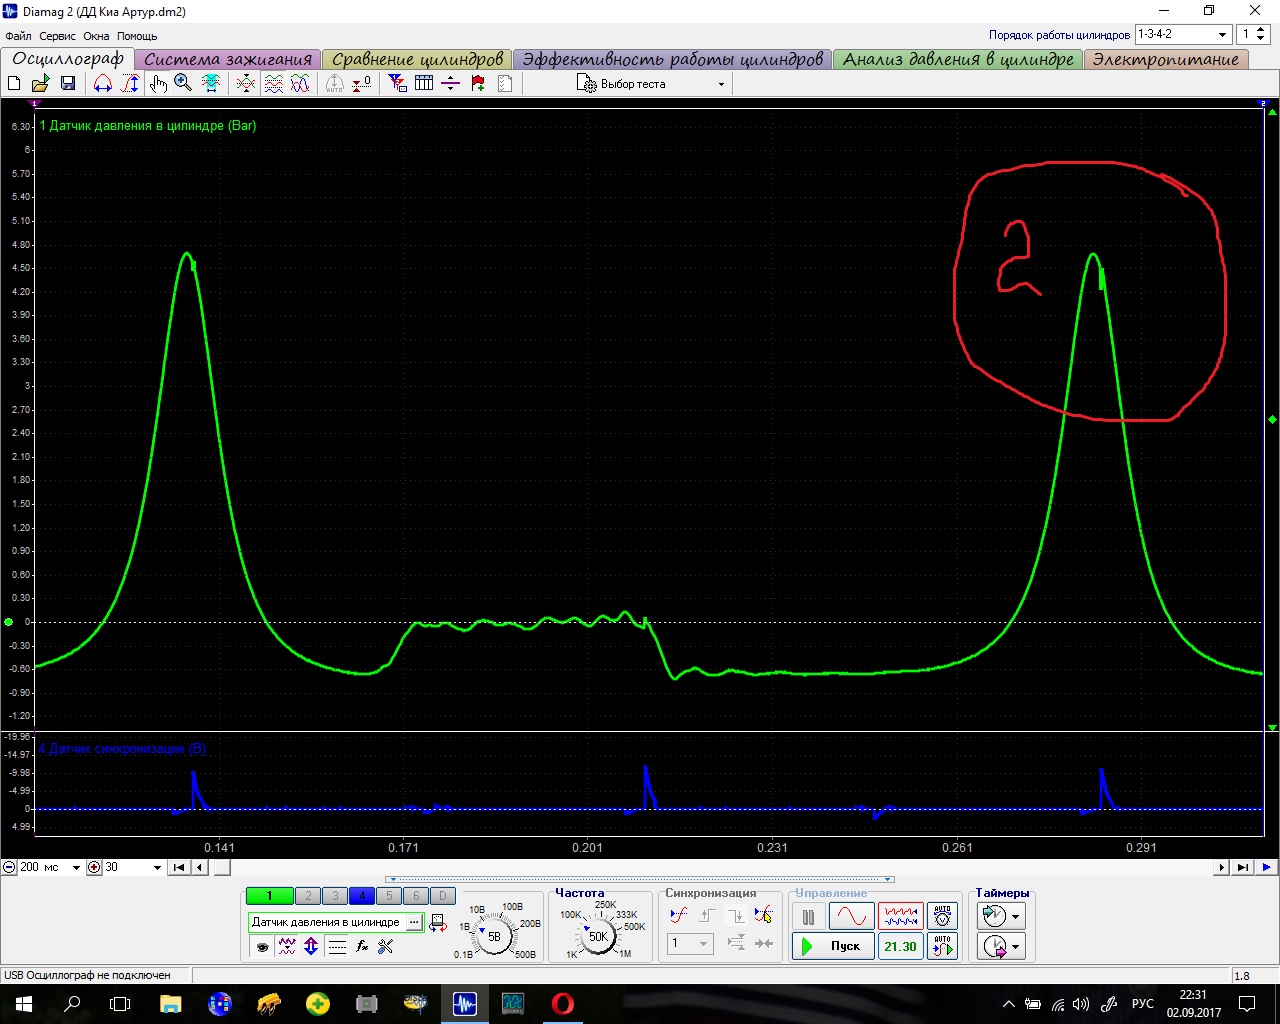Adjust the 5В voltage range knob
This screenshot has width=1280, height=1024.
[x=494, y=937]
